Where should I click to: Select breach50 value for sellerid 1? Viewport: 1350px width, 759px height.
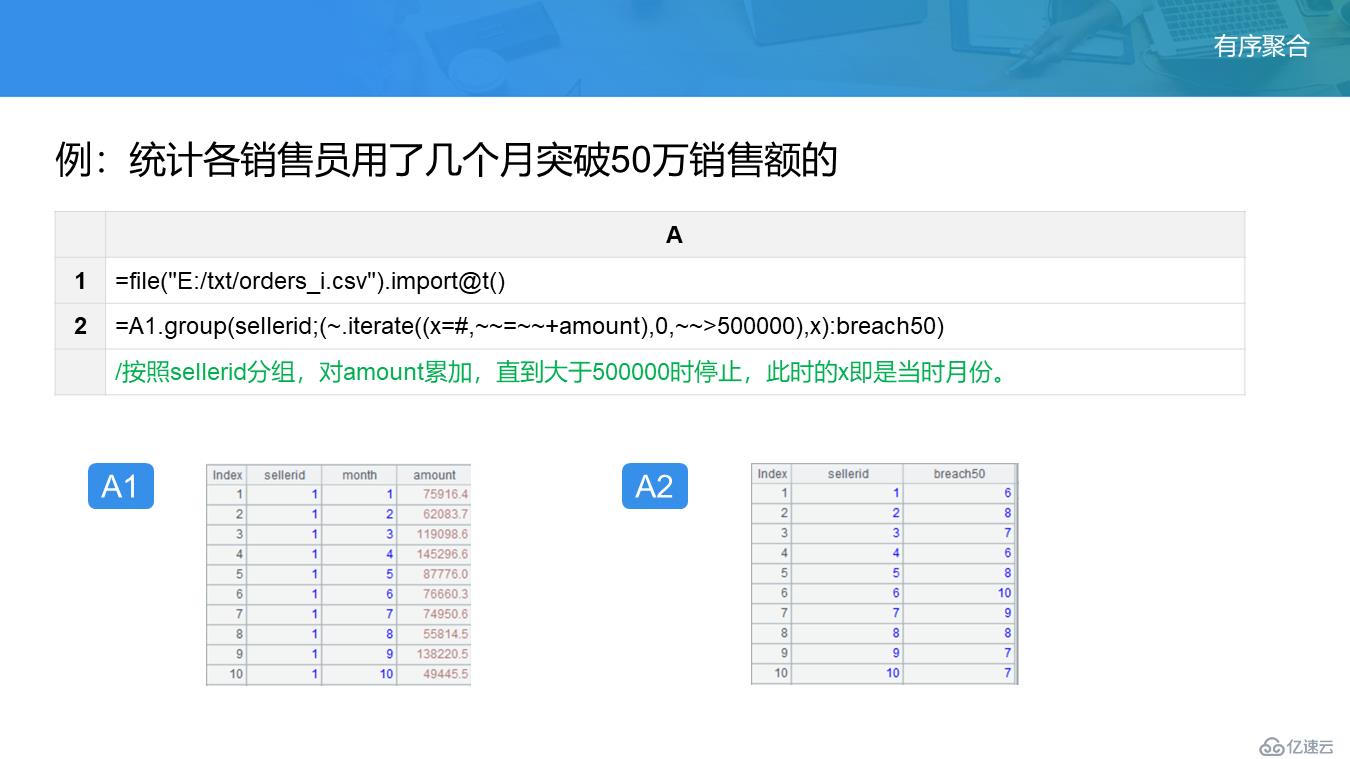[x=959, y=493]
